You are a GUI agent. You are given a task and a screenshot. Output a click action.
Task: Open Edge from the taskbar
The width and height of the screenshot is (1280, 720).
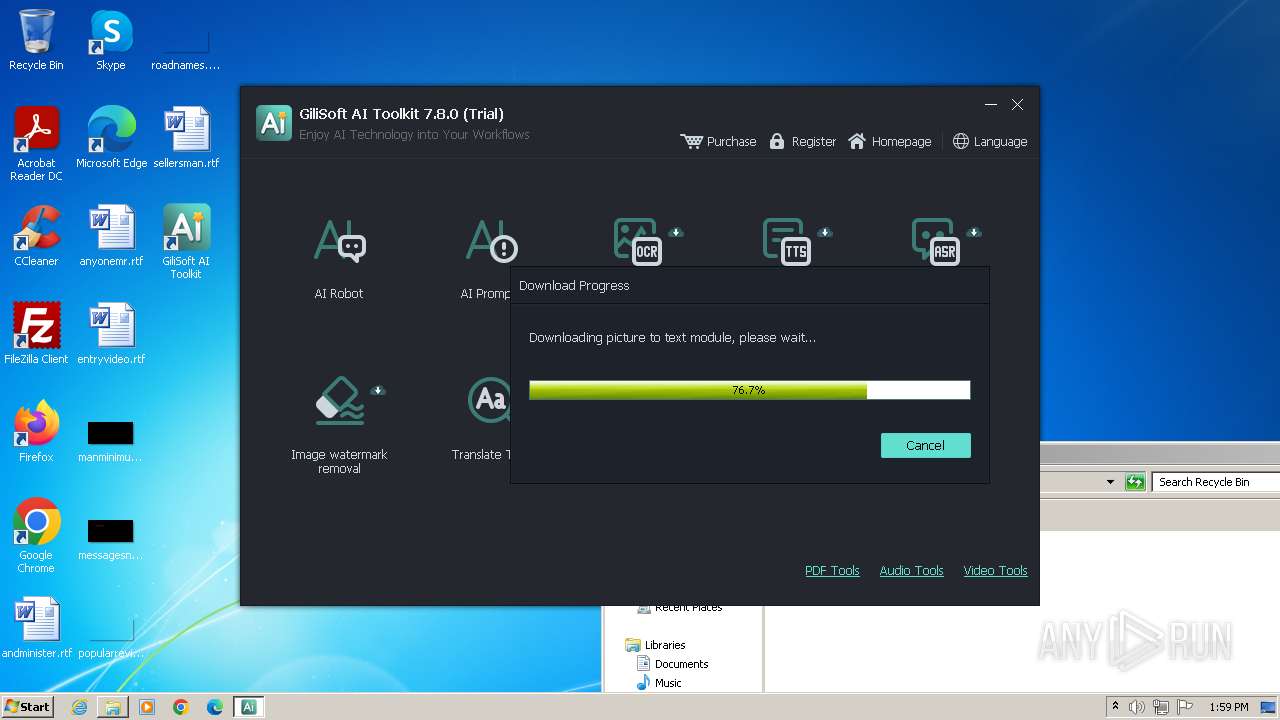[x=215, y=707]
